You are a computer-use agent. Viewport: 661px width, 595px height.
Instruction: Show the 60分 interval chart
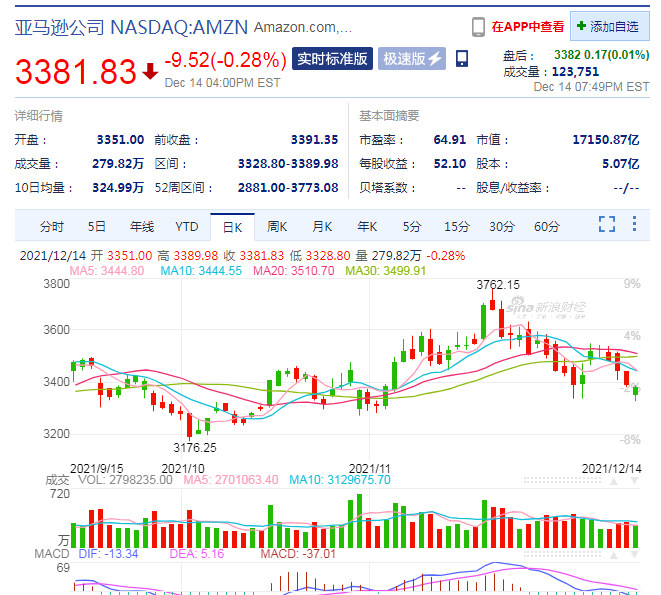[546, 227]
